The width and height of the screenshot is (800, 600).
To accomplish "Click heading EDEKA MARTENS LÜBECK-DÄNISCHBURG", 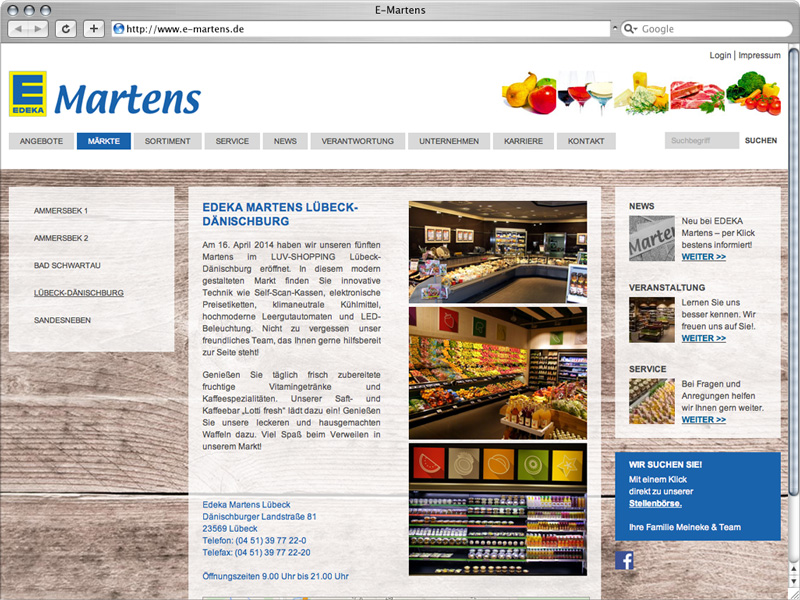I will tap(280, 214).
